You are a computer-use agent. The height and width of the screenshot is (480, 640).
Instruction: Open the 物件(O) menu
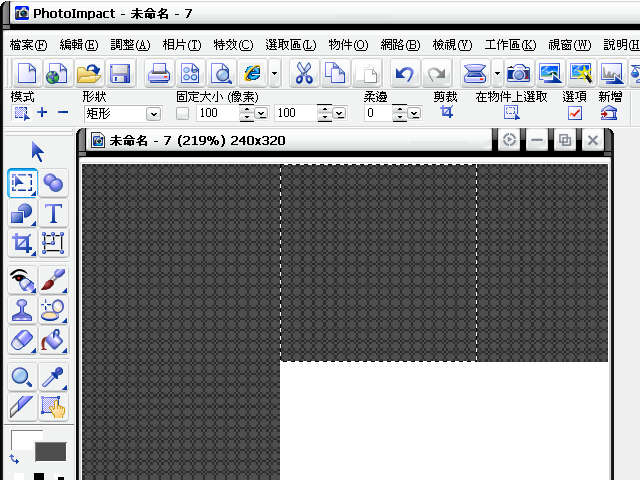[x=348, y=44]
